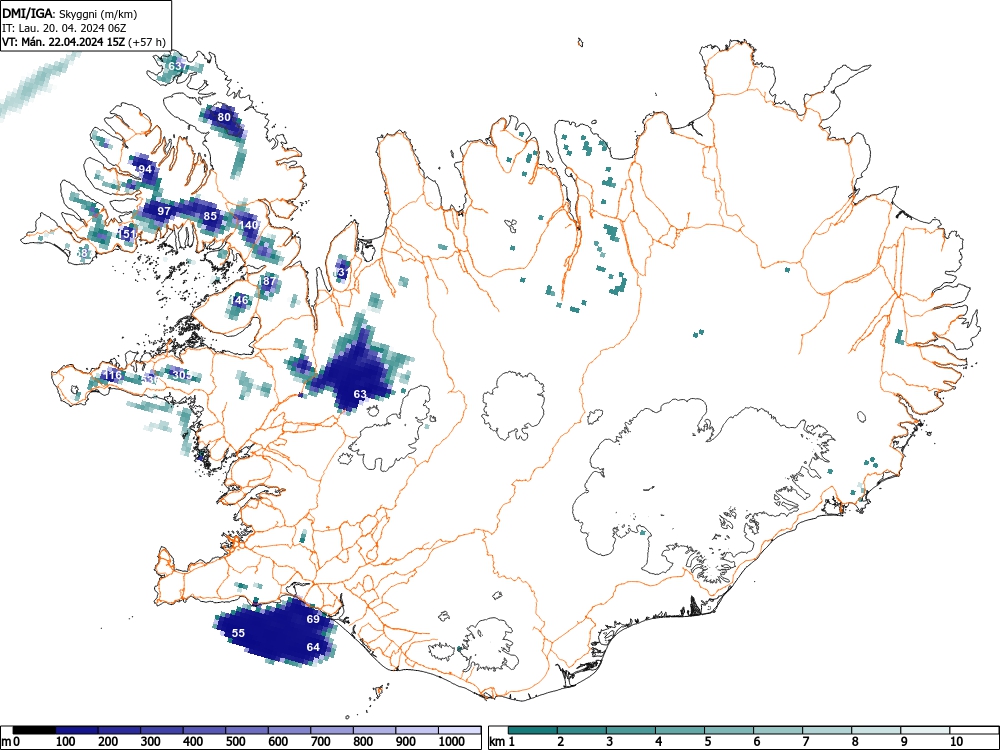The image size is (1000, 750).
Task: Click the '151' visibility value on the map
Action: click(127, 234)
